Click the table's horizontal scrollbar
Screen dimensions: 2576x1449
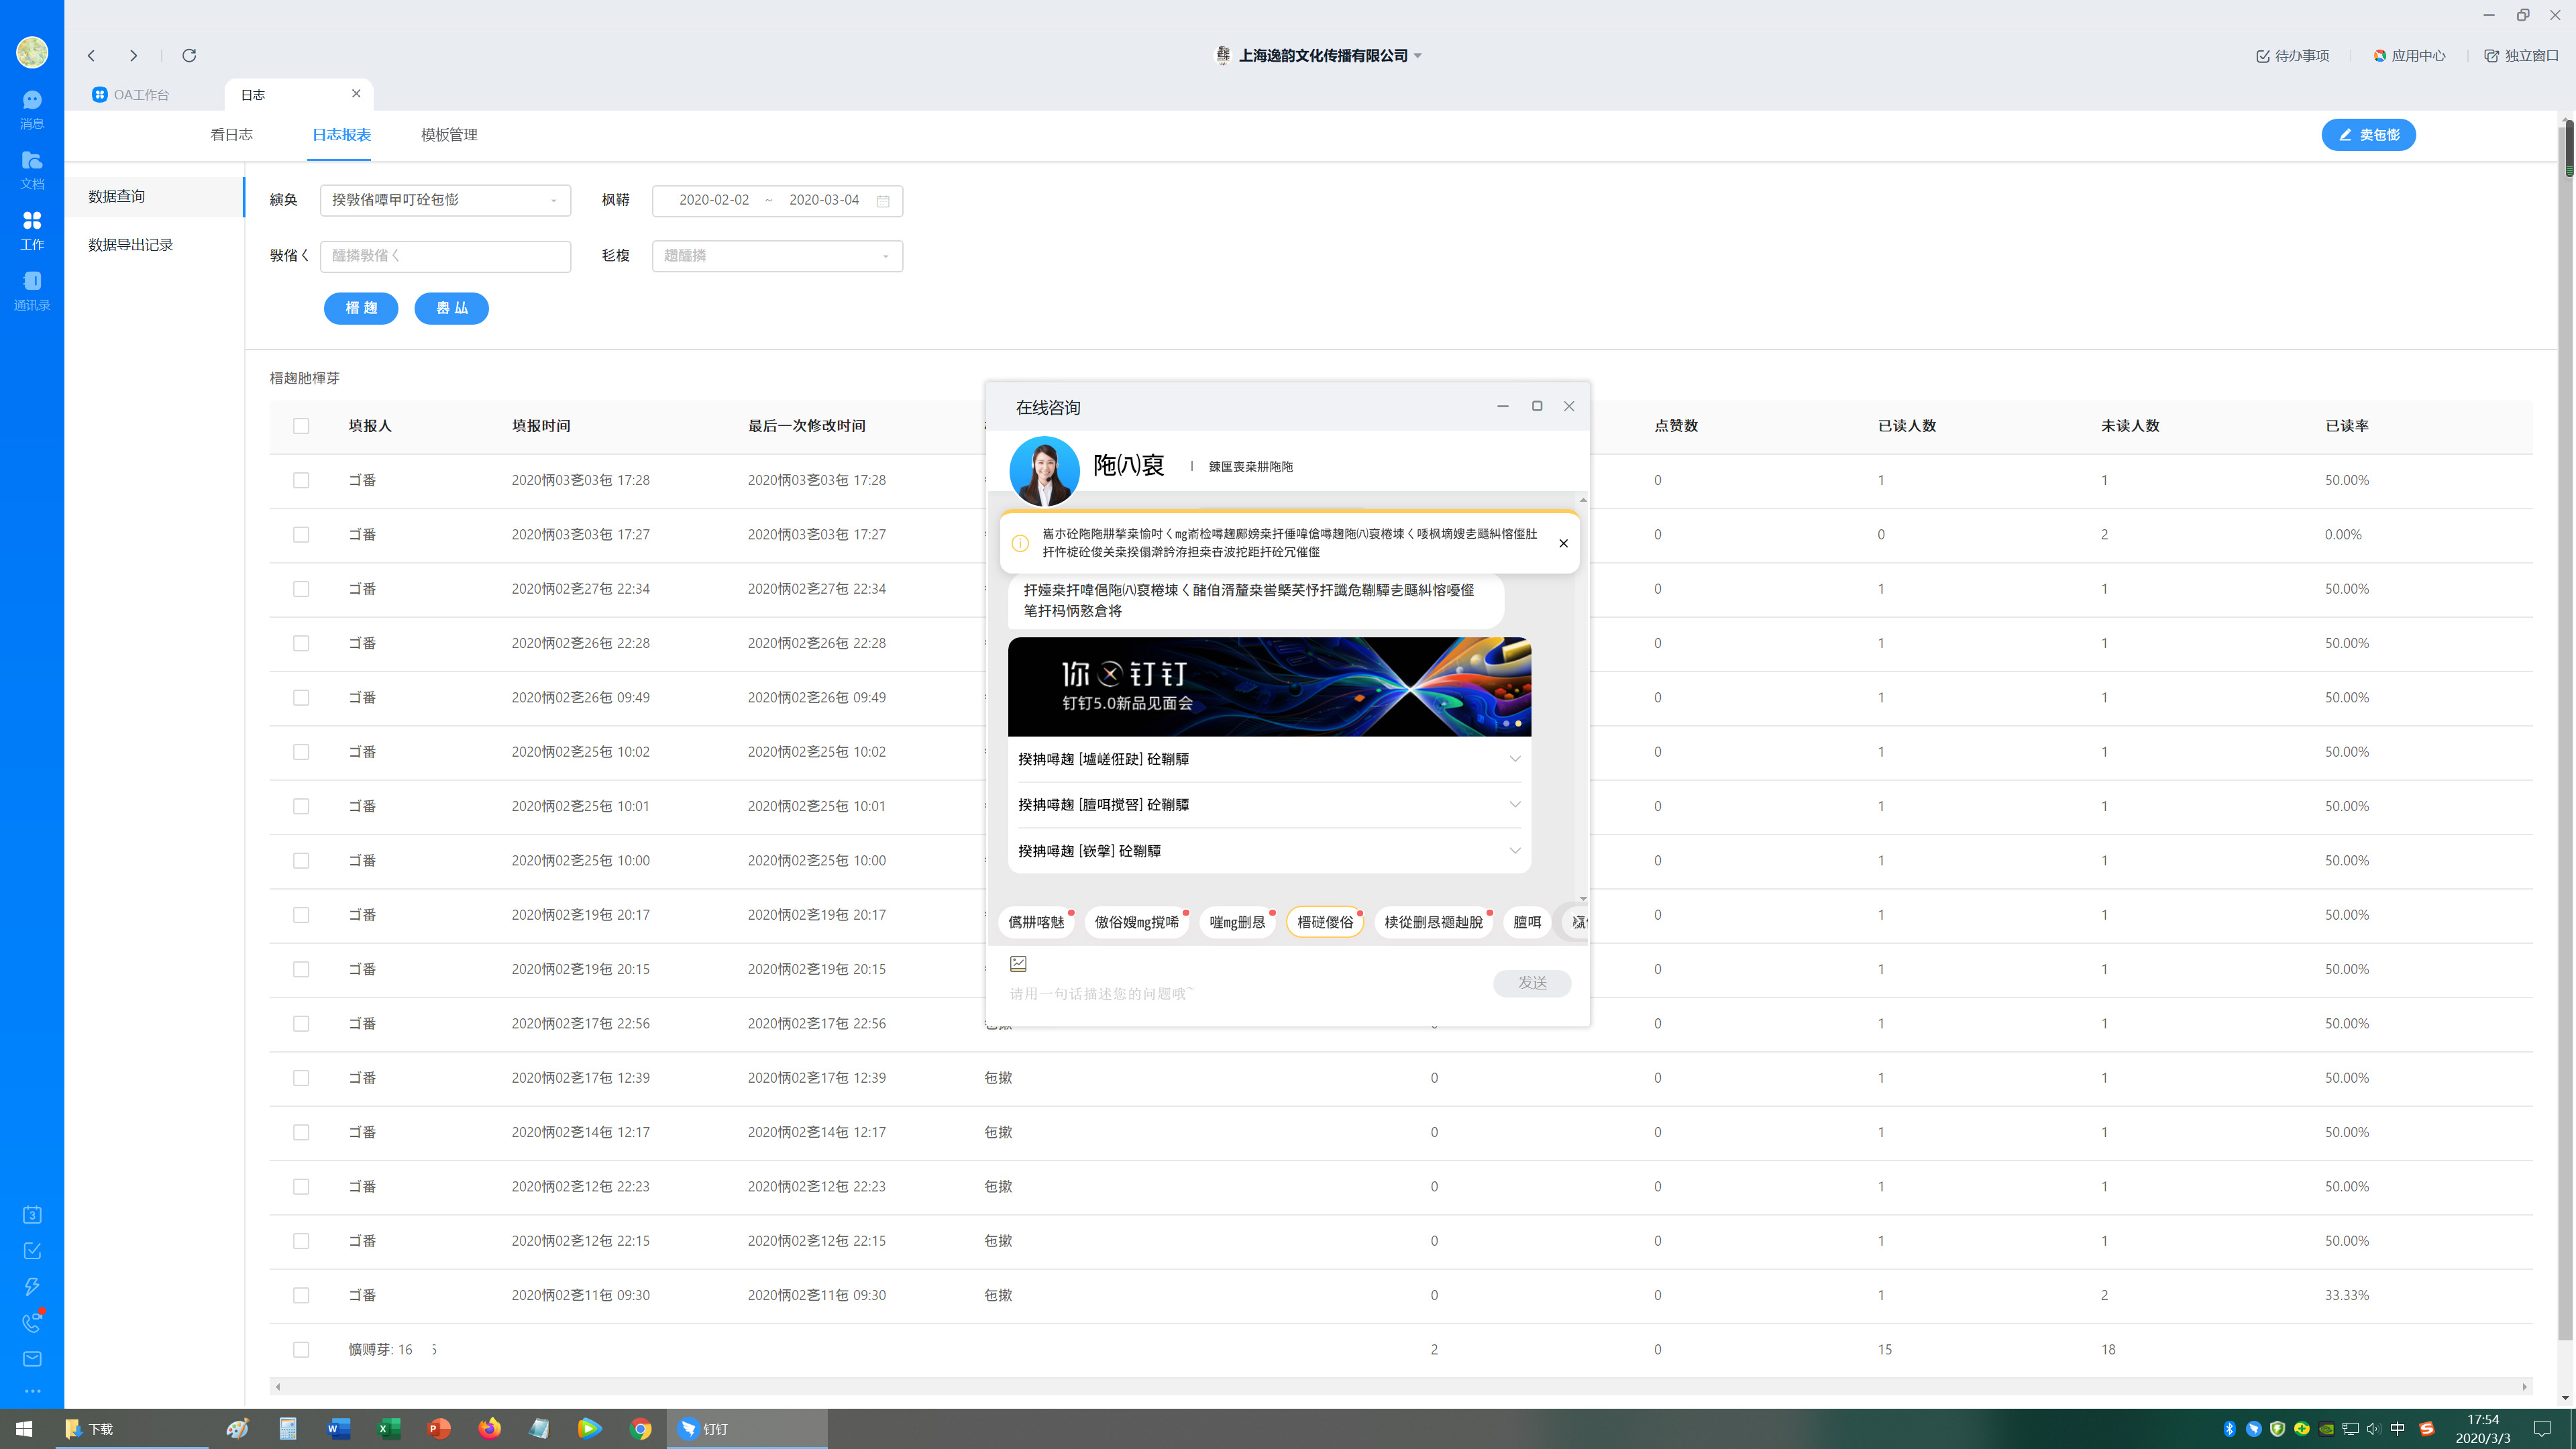pos(1400,1387)
